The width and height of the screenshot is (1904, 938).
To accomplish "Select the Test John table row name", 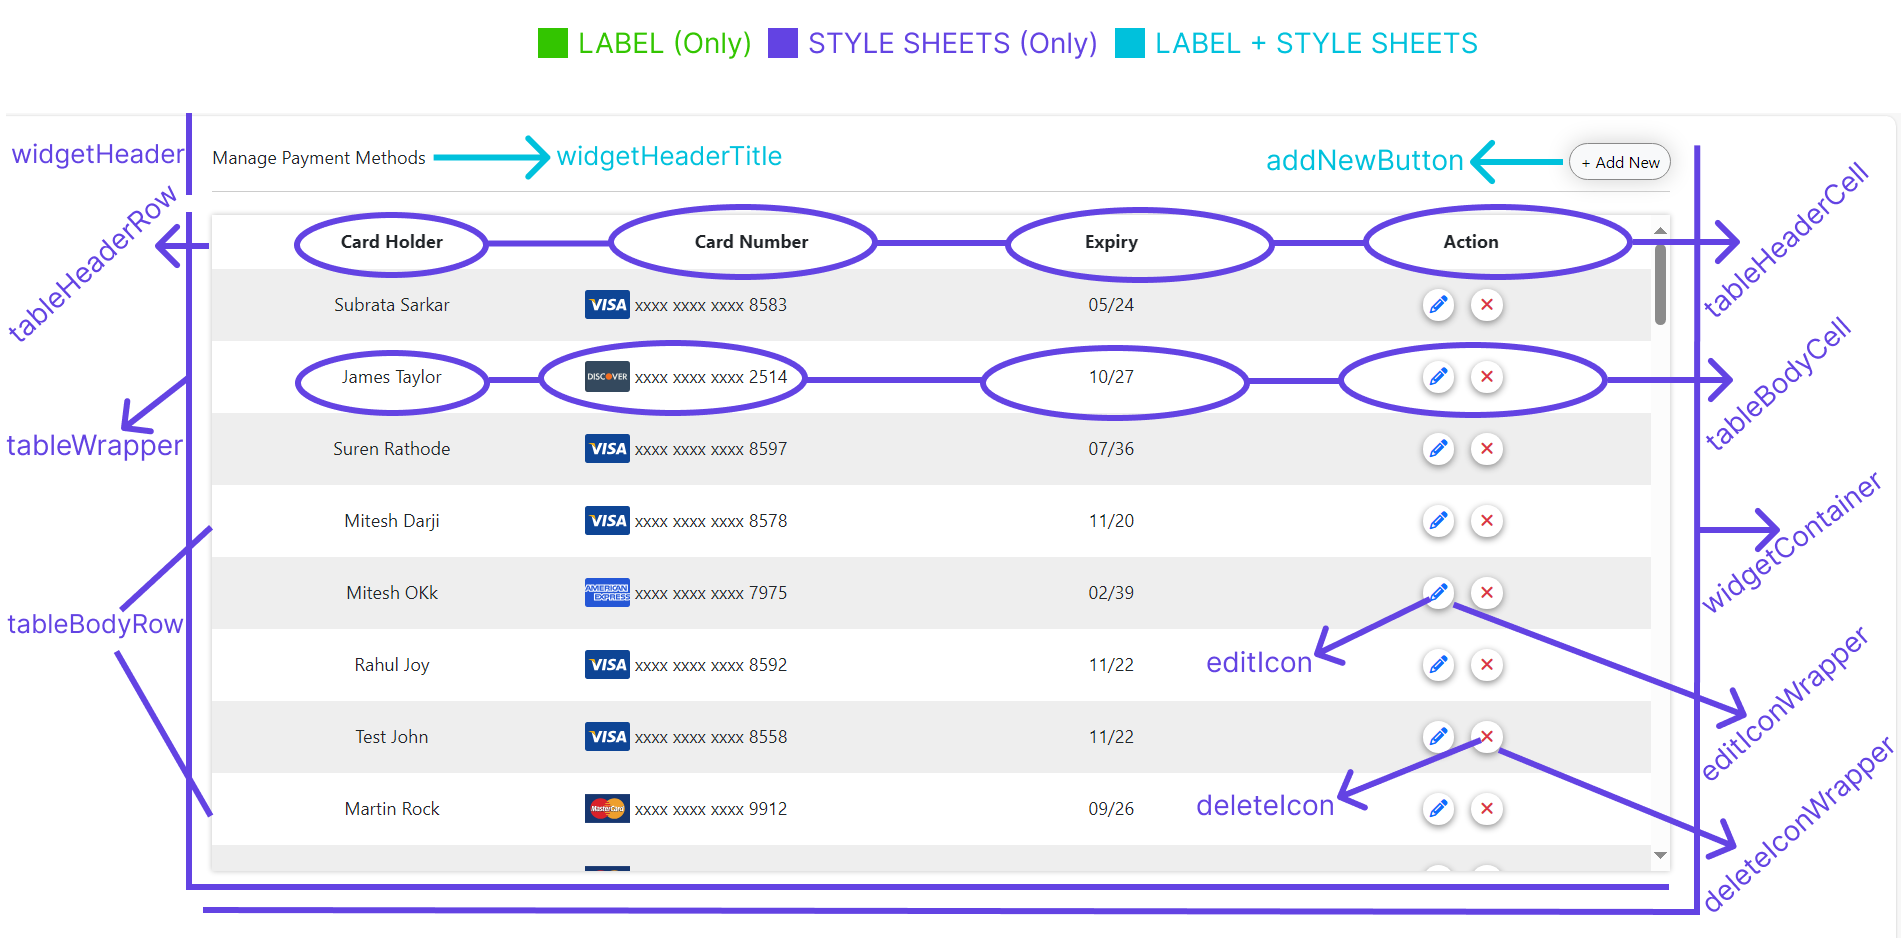I will 391,737.
